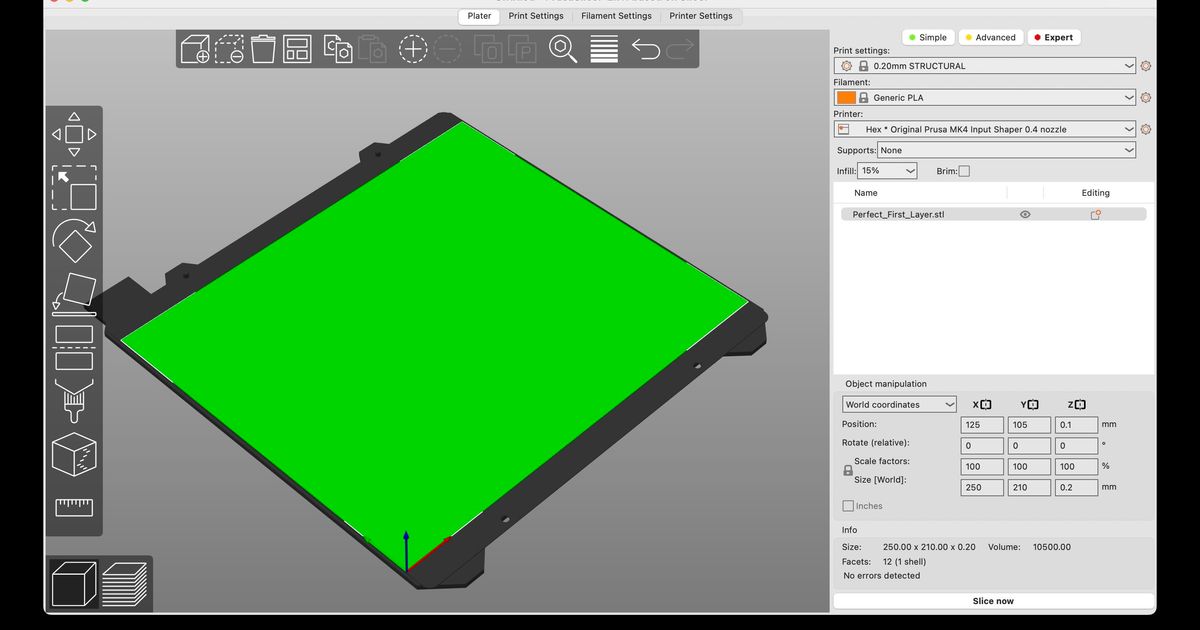Open the Supports dropdown
The width and height of the screenshot is (1200, 630).
tap(1006, 150)
